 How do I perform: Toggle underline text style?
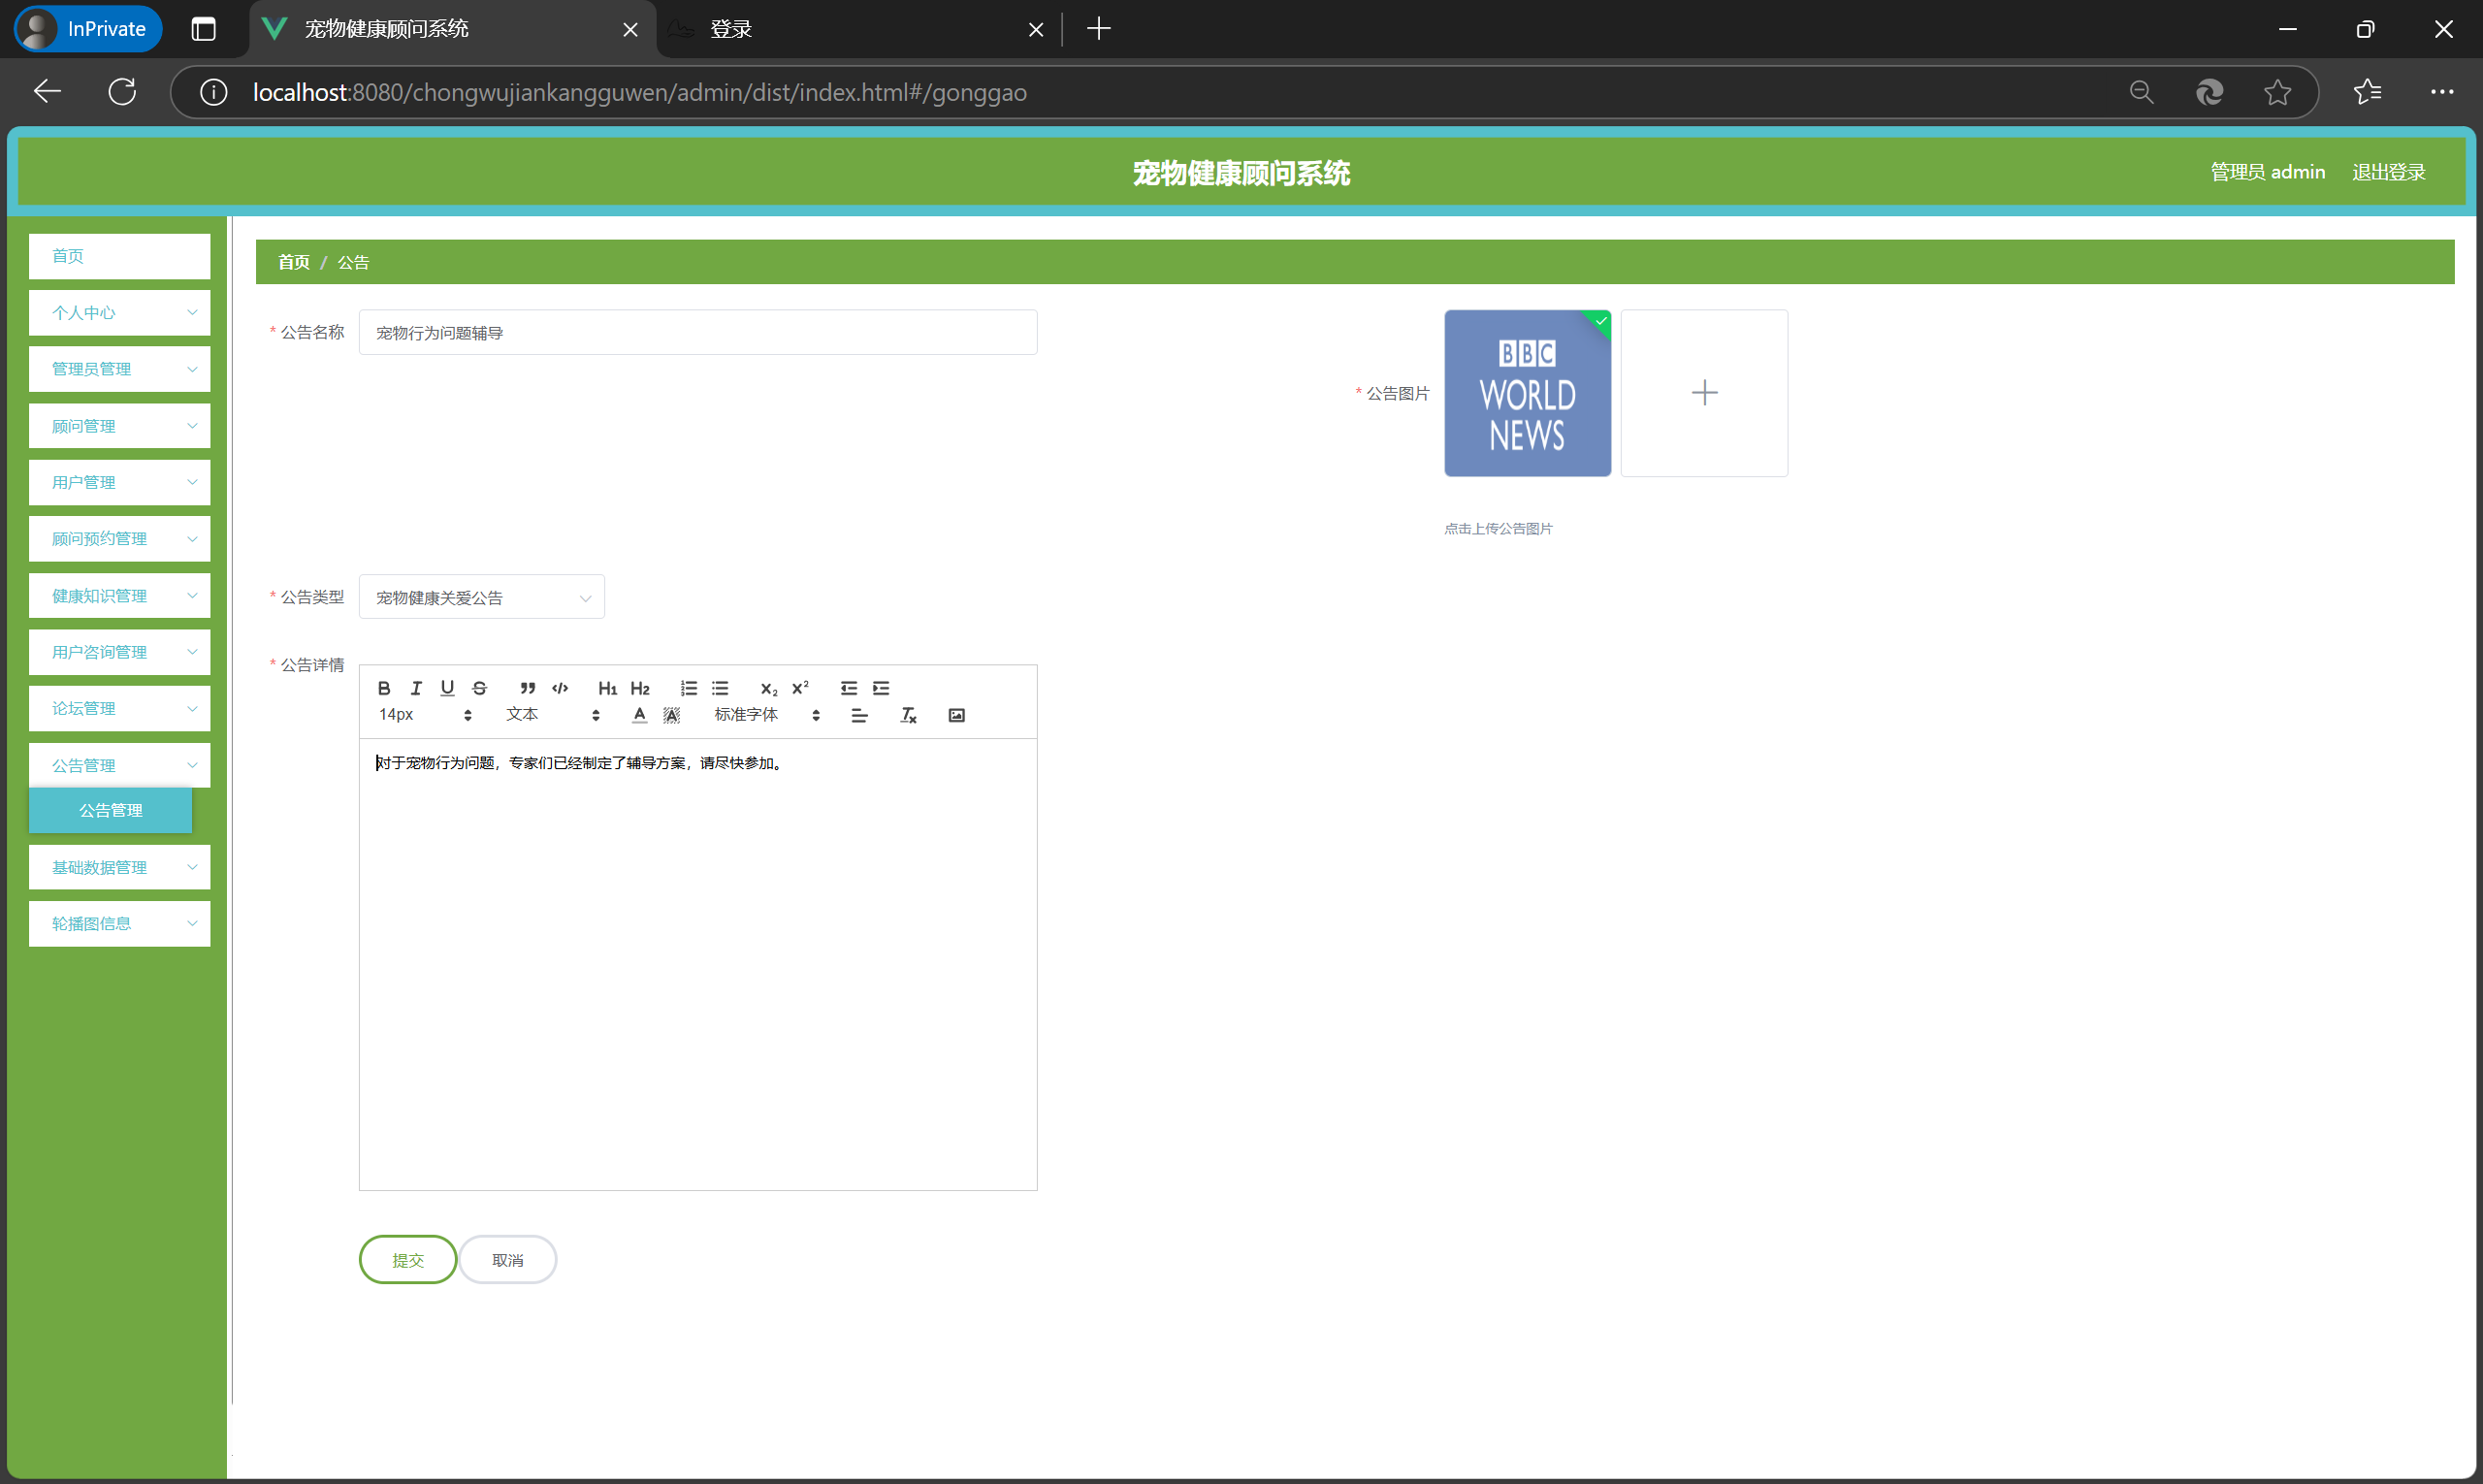tap(447, 688)
